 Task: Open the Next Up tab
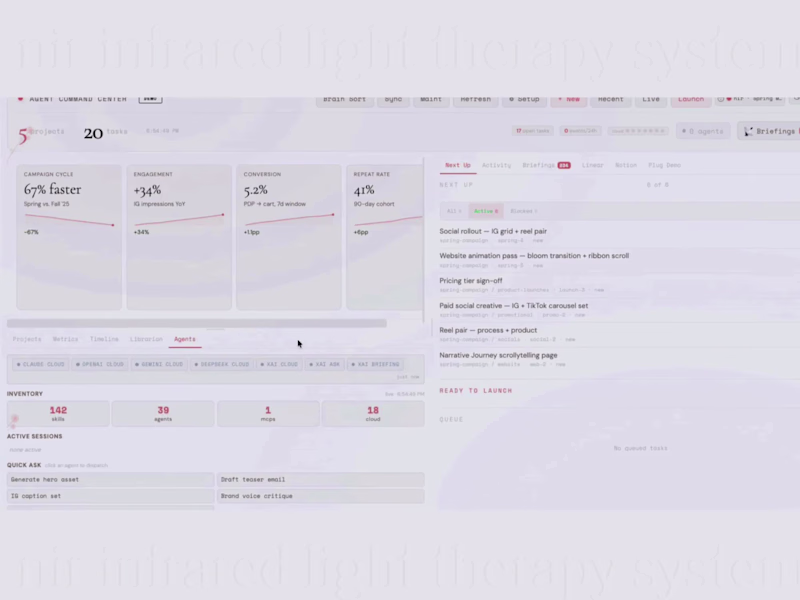(458, 165)
